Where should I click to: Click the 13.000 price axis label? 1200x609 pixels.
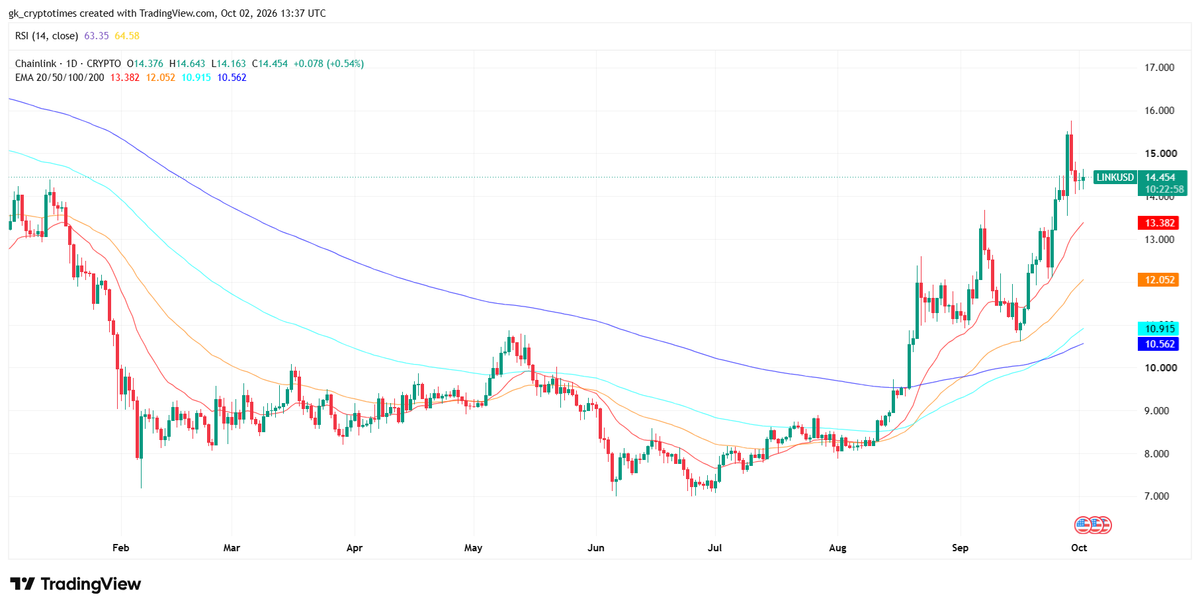click(1159, 240)
